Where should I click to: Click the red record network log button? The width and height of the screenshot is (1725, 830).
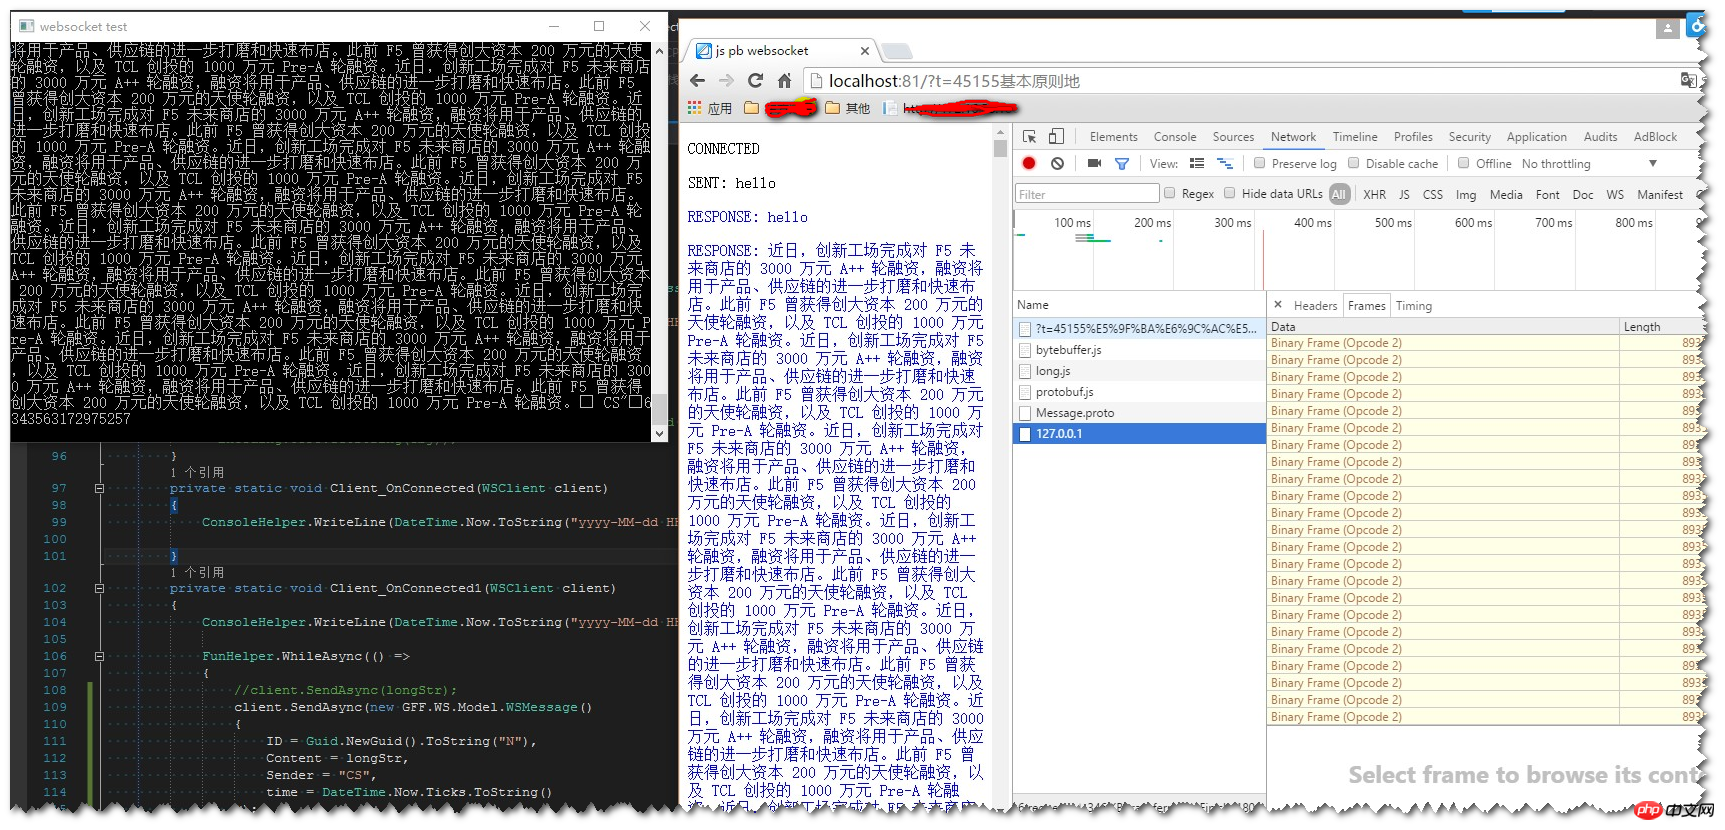(1029, 163)
